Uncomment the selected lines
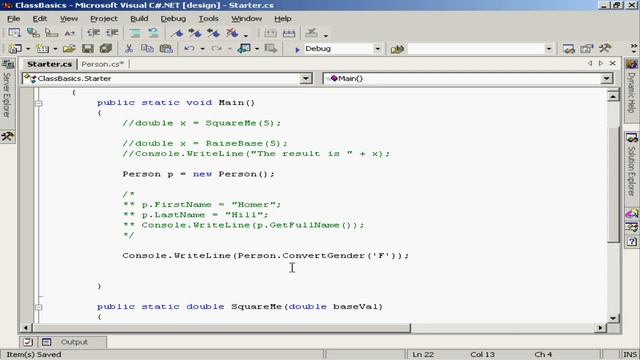 click(x=153, y=33)
